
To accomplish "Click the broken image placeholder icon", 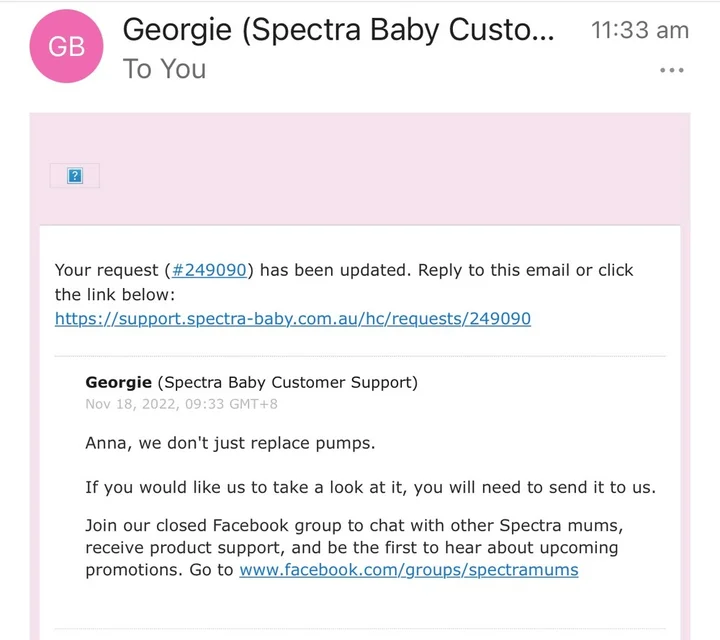I will tap(74, 176).
